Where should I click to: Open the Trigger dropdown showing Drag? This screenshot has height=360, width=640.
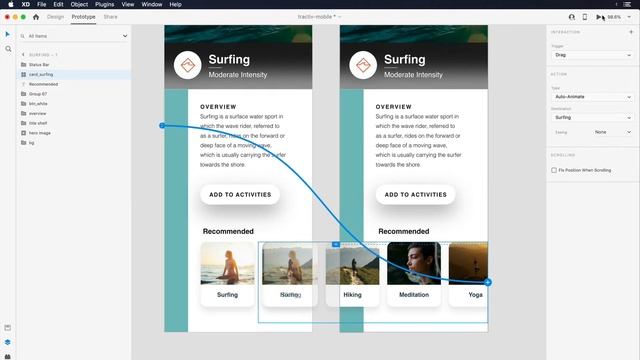pyautogui.click(x=592, y=55)
